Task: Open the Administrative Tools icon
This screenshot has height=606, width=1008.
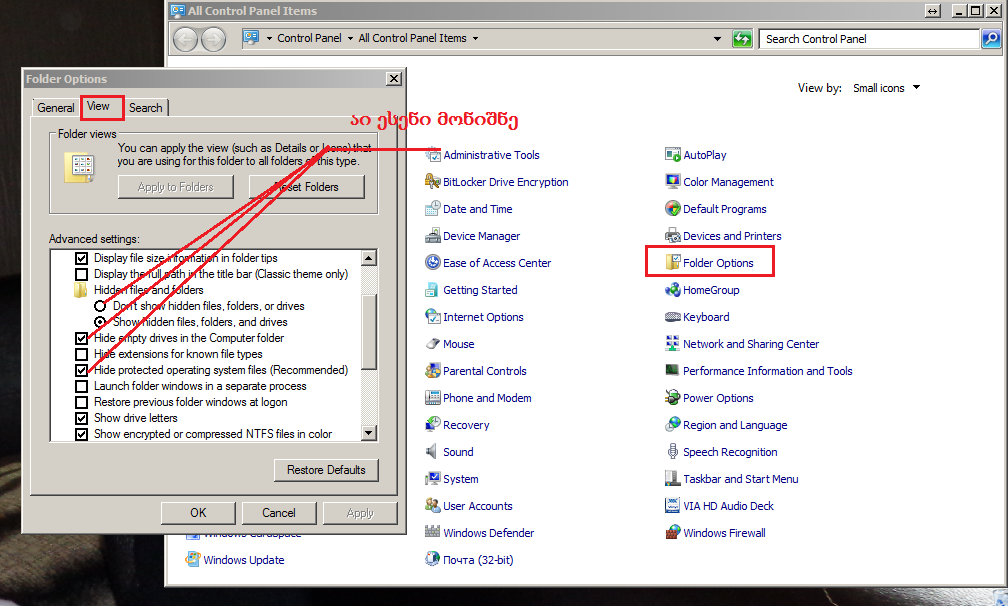Action: (433, 155)
